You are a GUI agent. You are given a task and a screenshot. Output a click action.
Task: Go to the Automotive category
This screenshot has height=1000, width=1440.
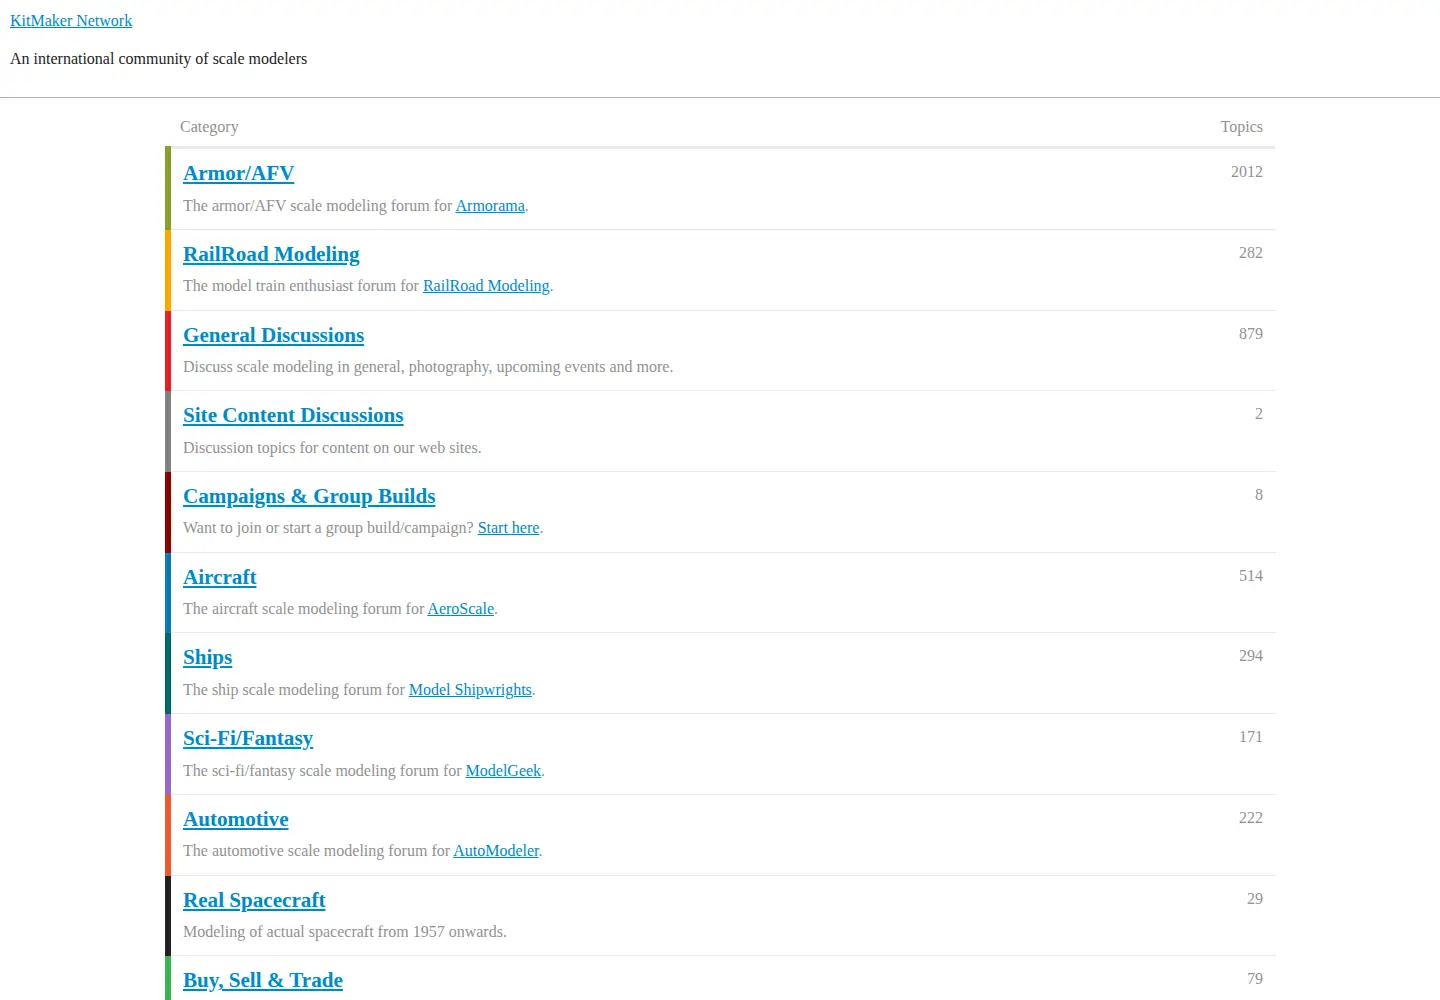(x=235, y=820)
